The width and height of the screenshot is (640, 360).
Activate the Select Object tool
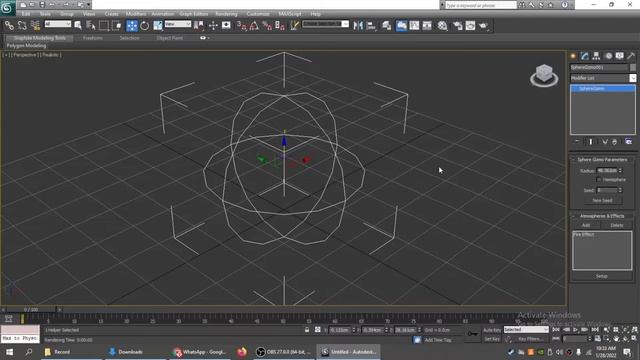[78, 26]
